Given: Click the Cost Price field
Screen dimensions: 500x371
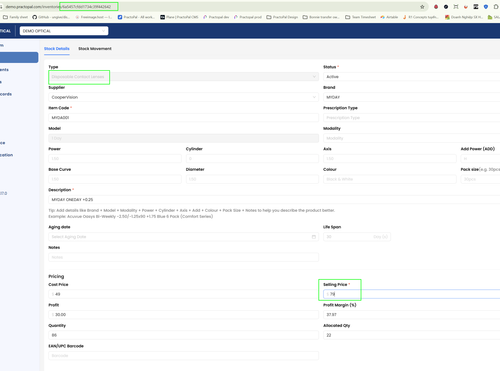Looking at the screenshot, I should 183,294.
